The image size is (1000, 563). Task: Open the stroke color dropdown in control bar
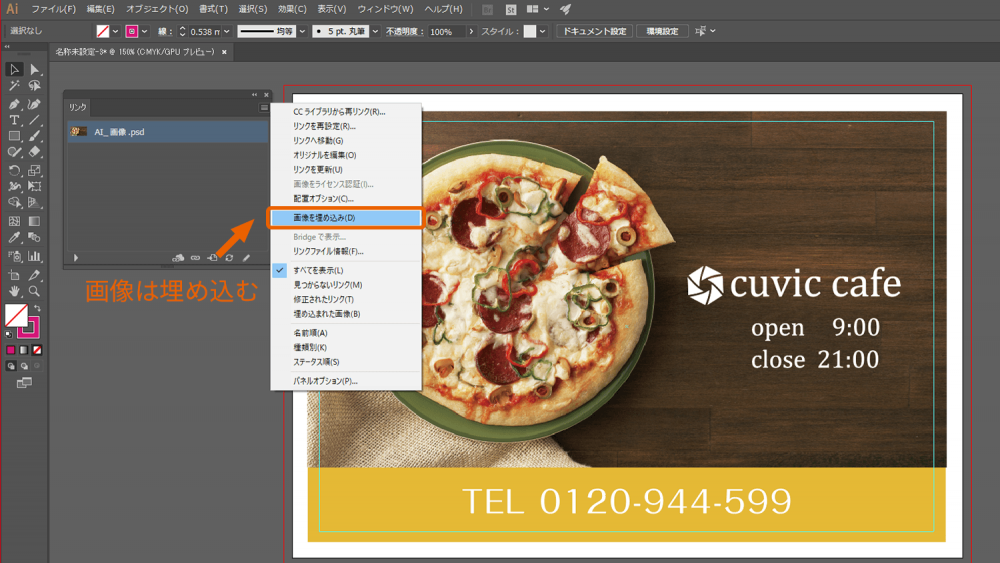tap(145, 31)
